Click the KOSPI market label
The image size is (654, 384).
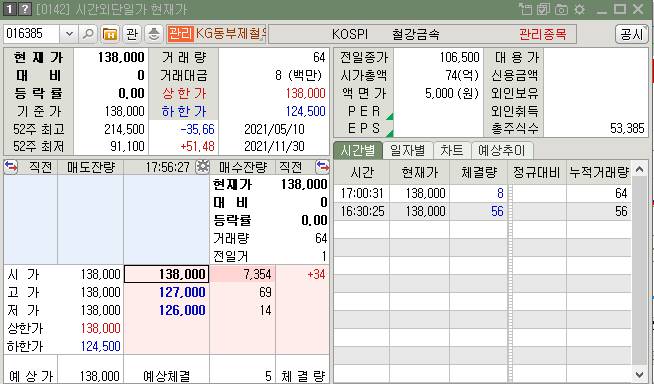coord(350,34)
